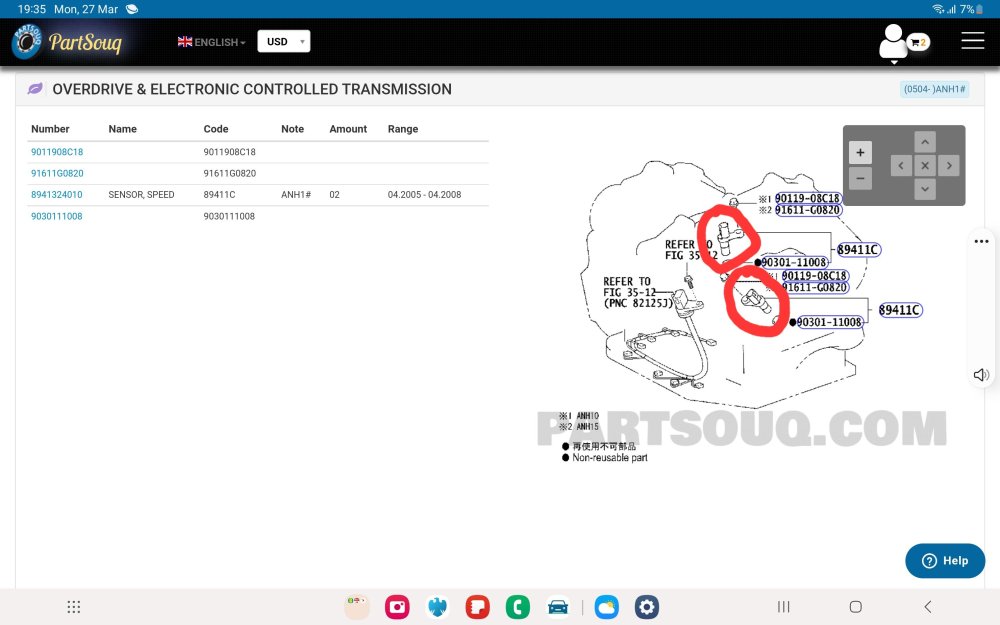Pan the diagram left

coord(901,166)
